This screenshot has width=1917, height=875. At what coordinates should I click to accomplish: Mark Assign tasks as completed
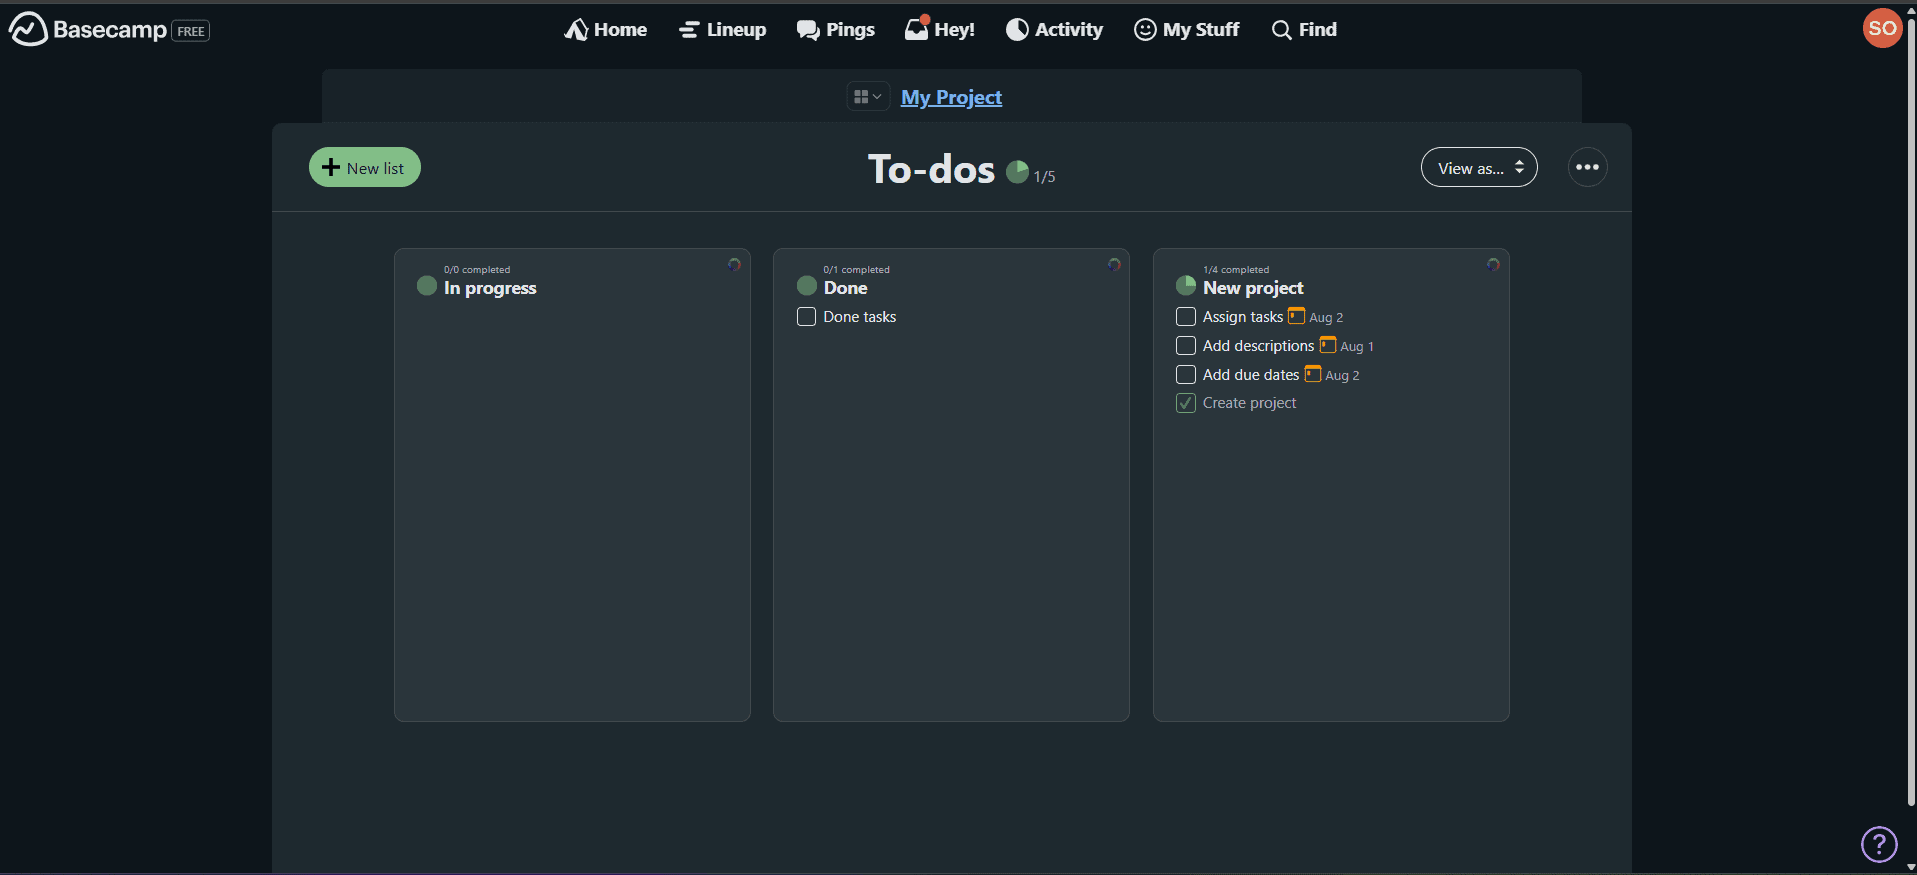tap(1186, 317)
